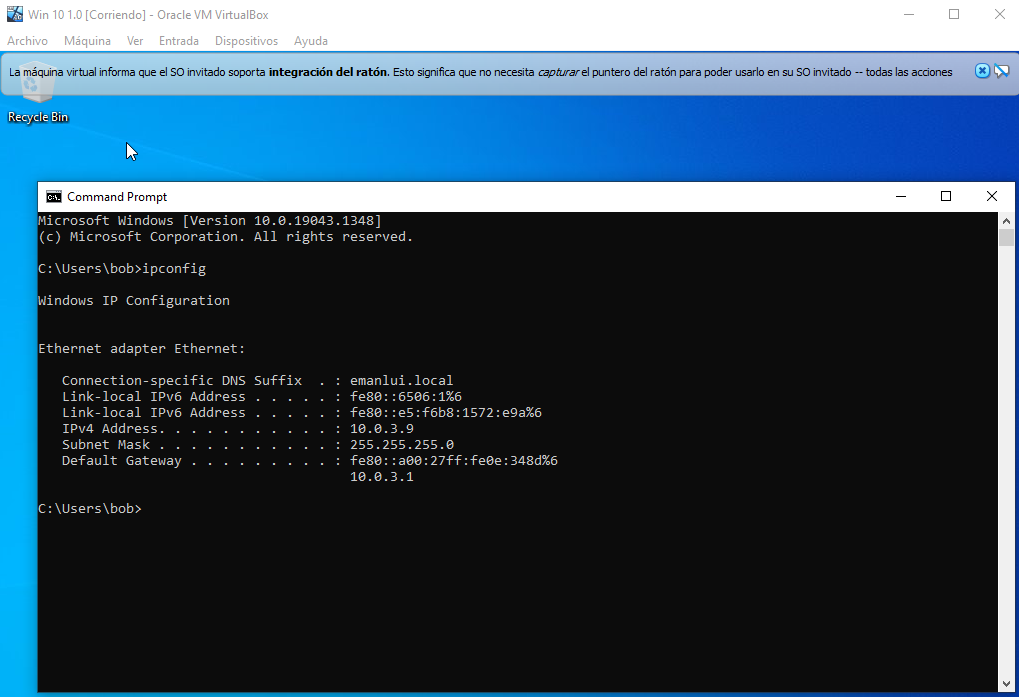Viewport: 1019px width, 697px height.
Task: Open the Ver menu
Action: coord(135,41)
